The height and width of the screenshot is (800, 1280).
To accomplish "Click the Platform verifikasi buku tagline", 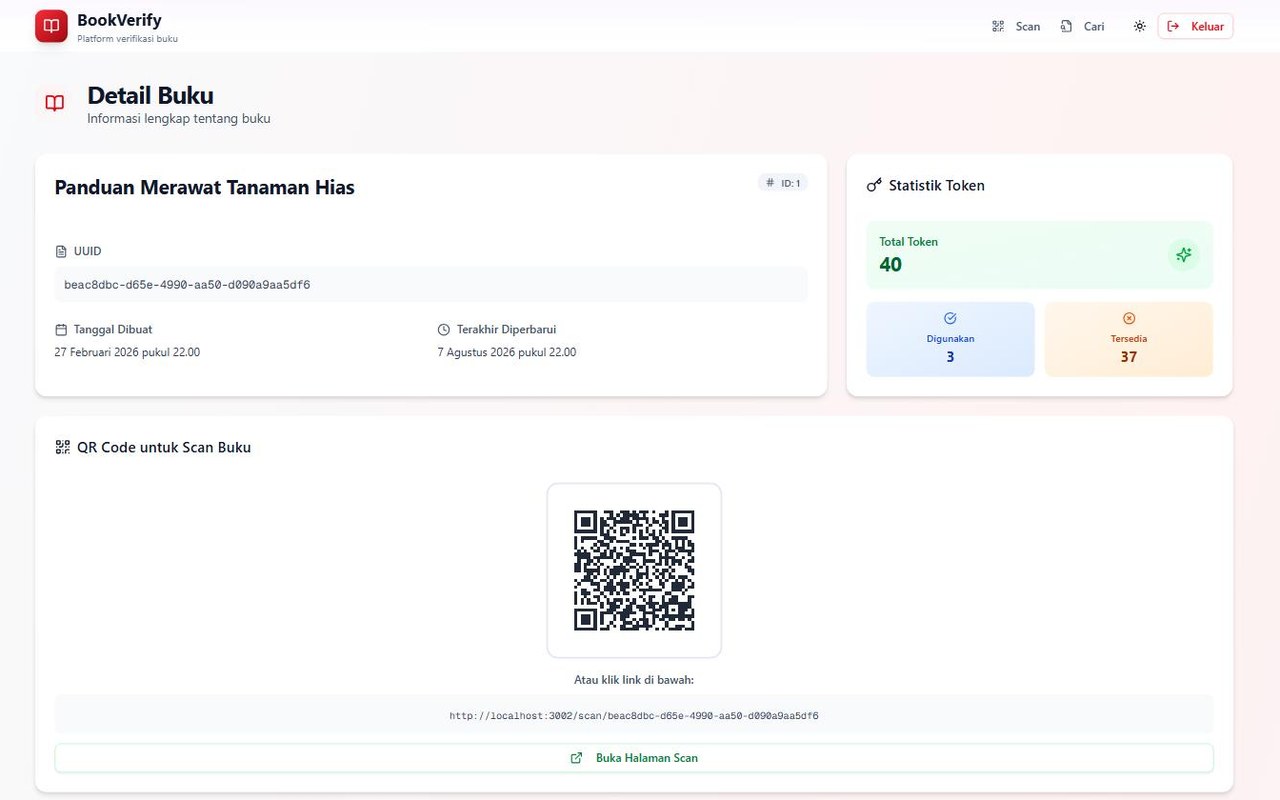I will point(127,39).
